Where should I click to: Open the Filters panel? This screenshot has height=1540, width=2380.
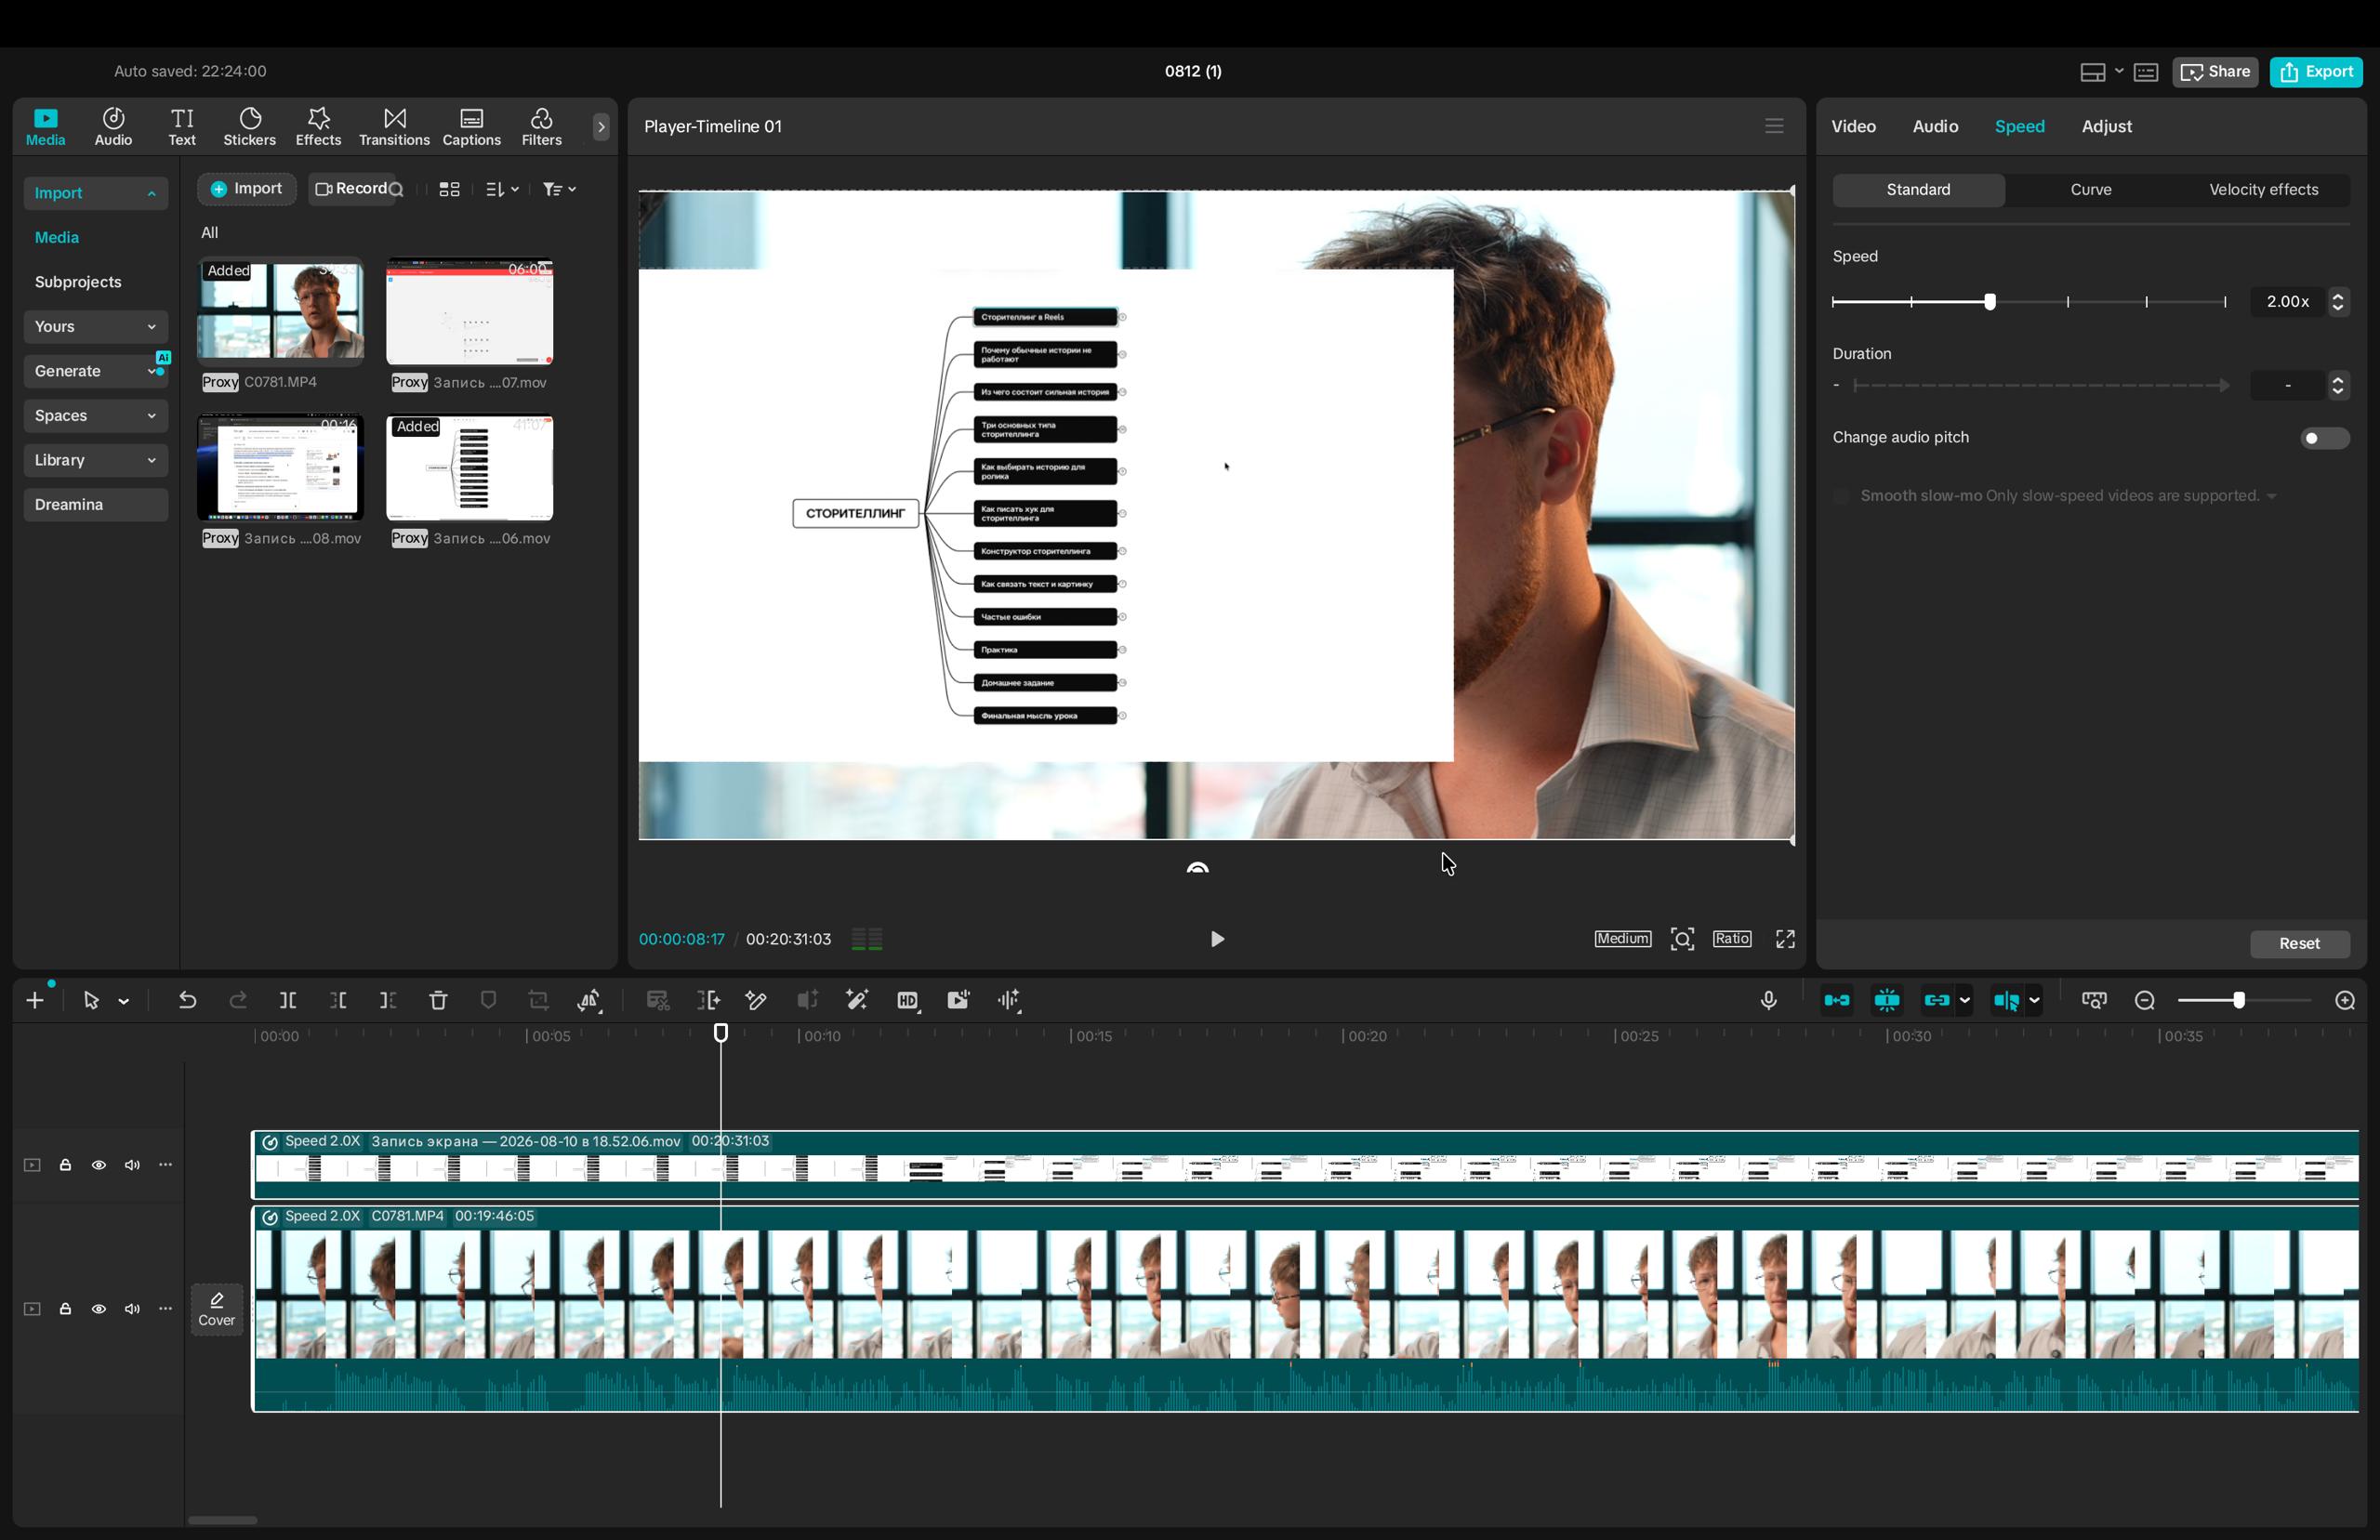(x=541, y=127)
